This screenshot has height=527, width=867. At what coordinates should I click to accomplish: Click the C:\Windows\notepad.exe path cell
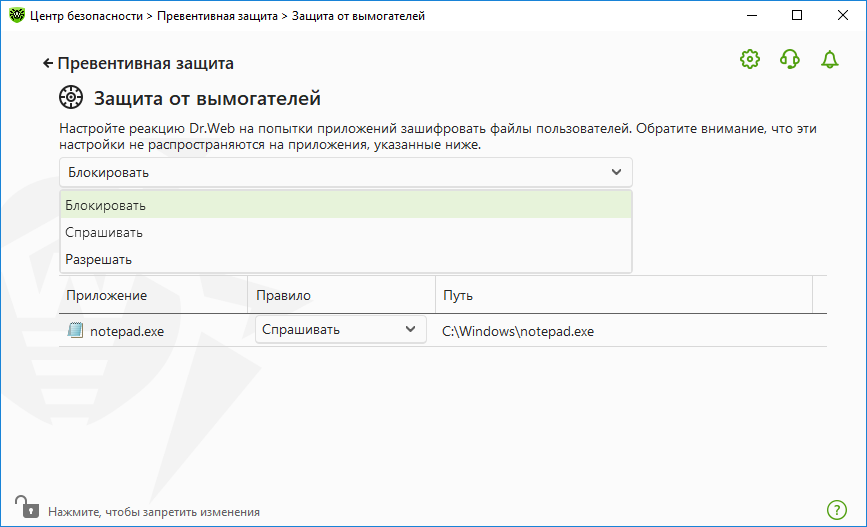518,331
